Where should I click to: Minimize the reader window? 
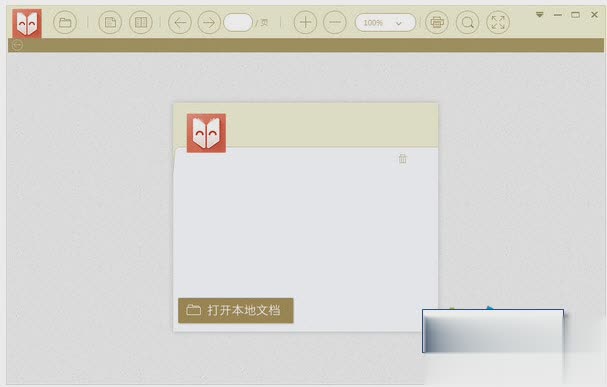pos(558,15)
